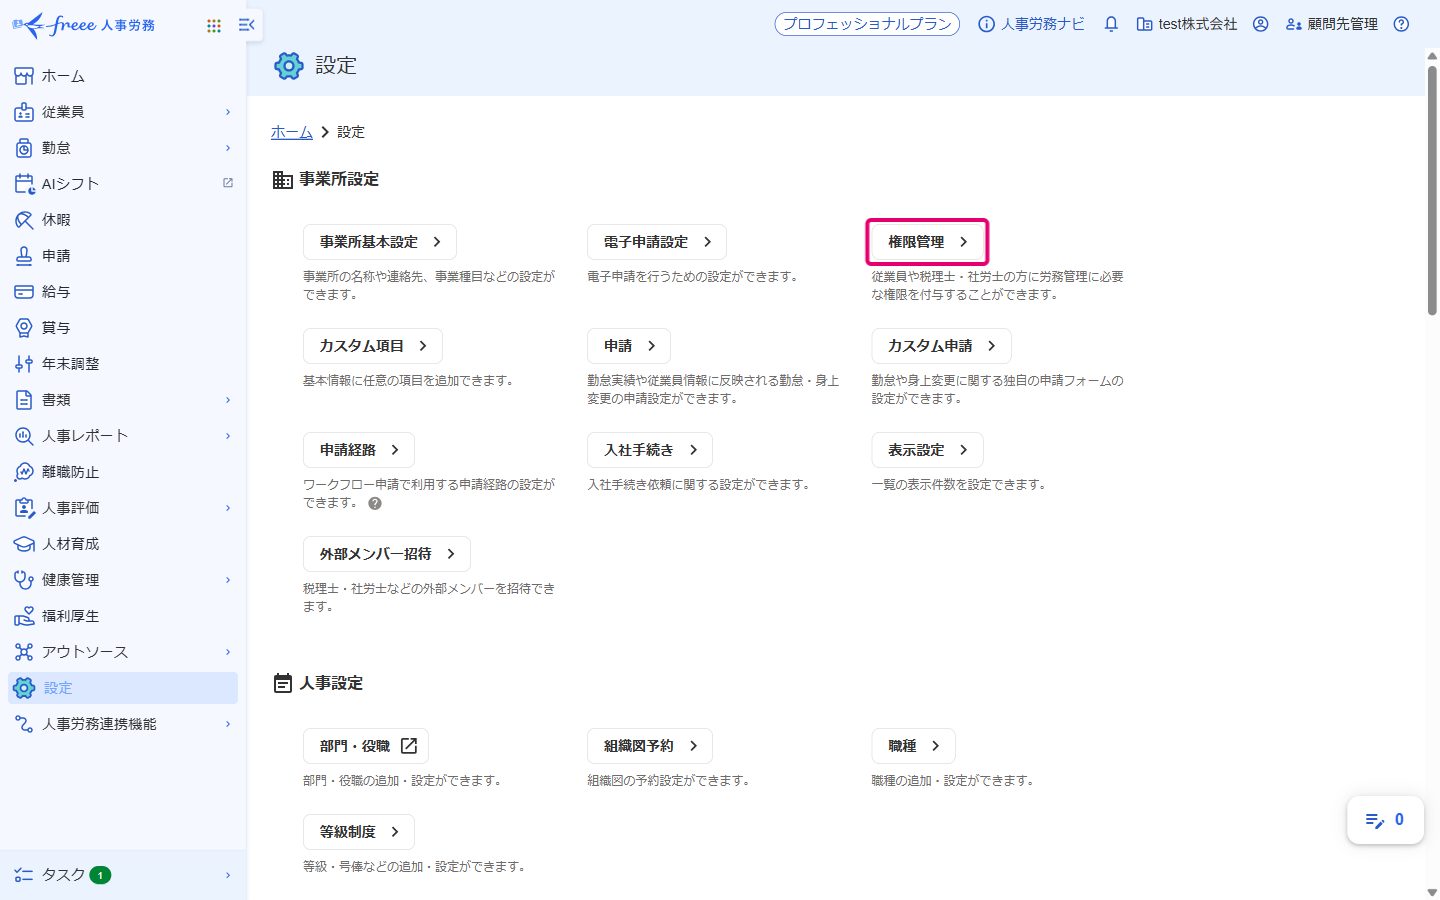Click the ホーム breadcrumb link
Viewport: 1440px width, 900px height.
(x=292, y=132)
